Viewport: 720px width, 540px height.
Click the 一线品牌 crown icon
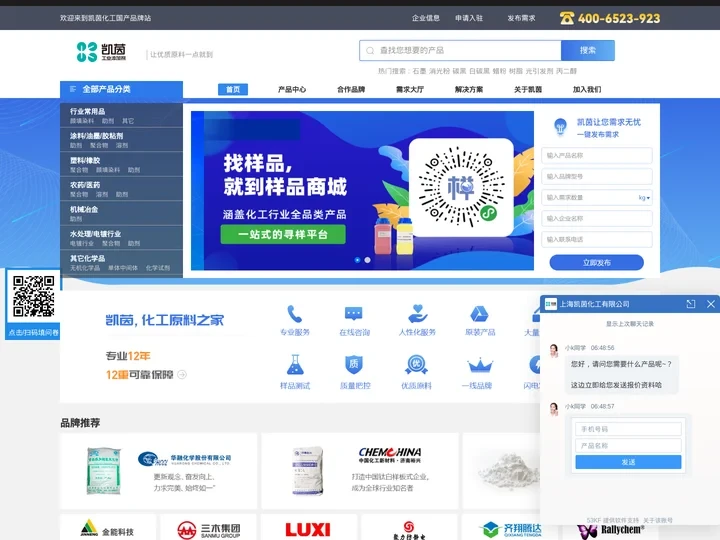479,366
